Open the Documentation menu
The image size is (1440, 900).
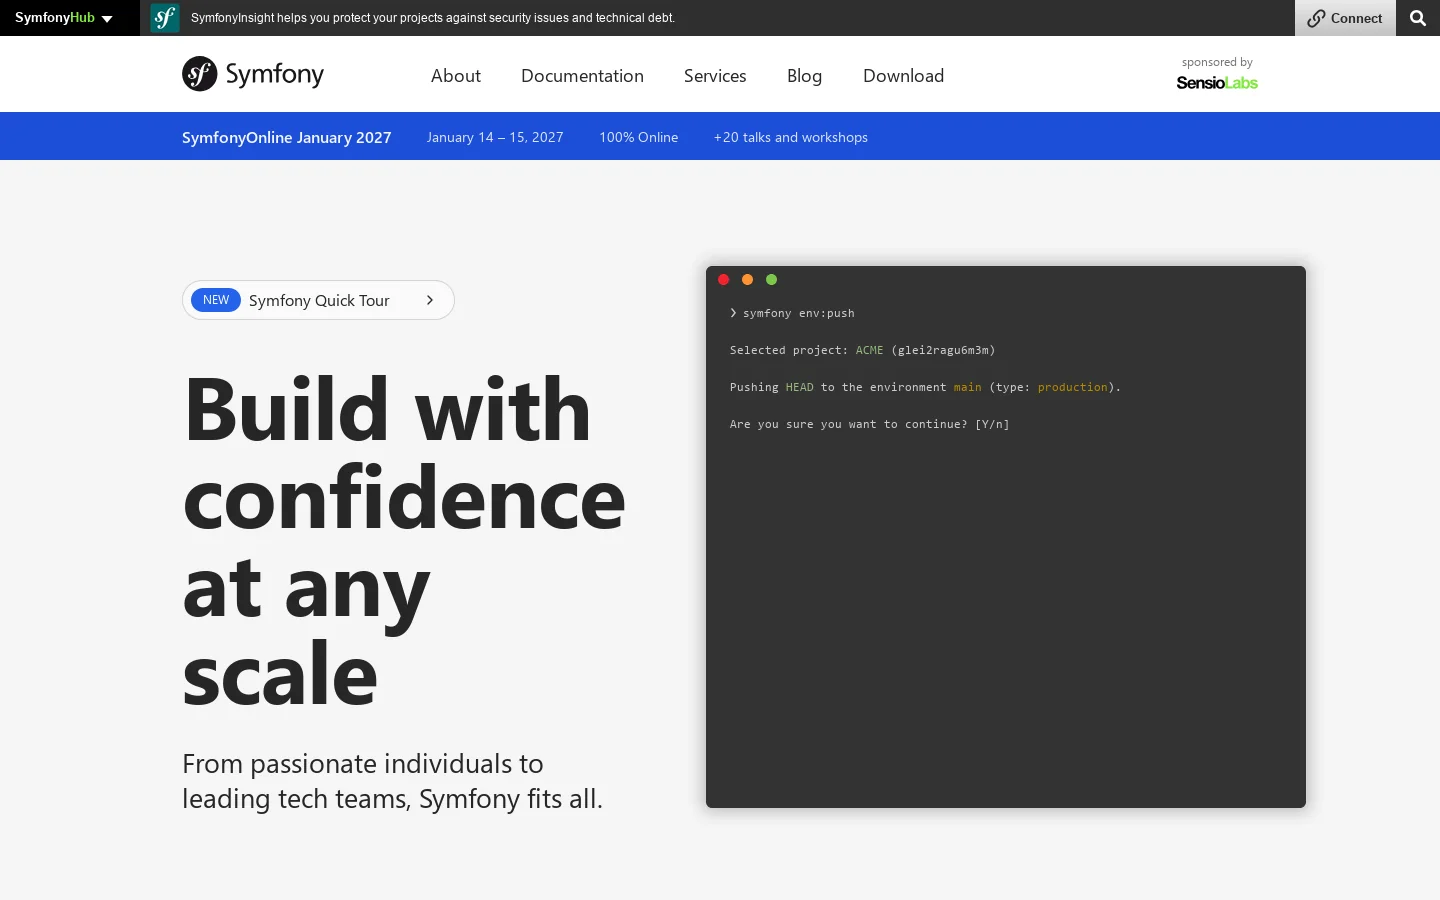pos(582,76)
